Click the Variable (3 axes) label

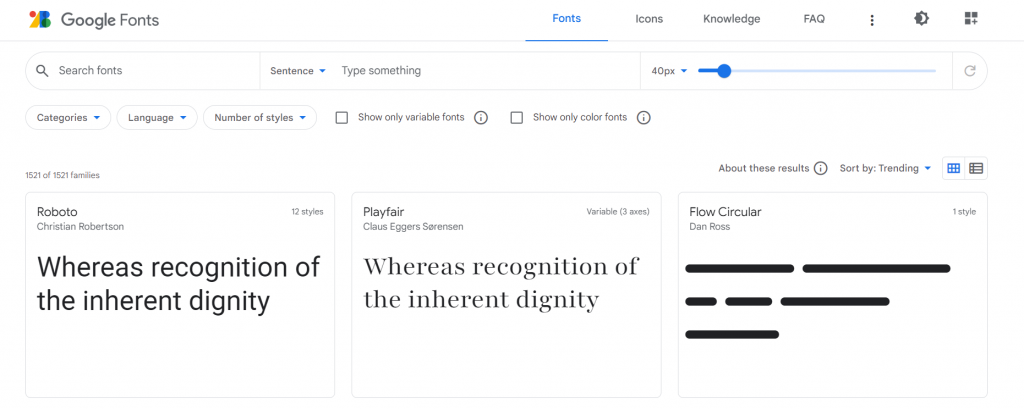pyautogui.click(x=618, y=212)
